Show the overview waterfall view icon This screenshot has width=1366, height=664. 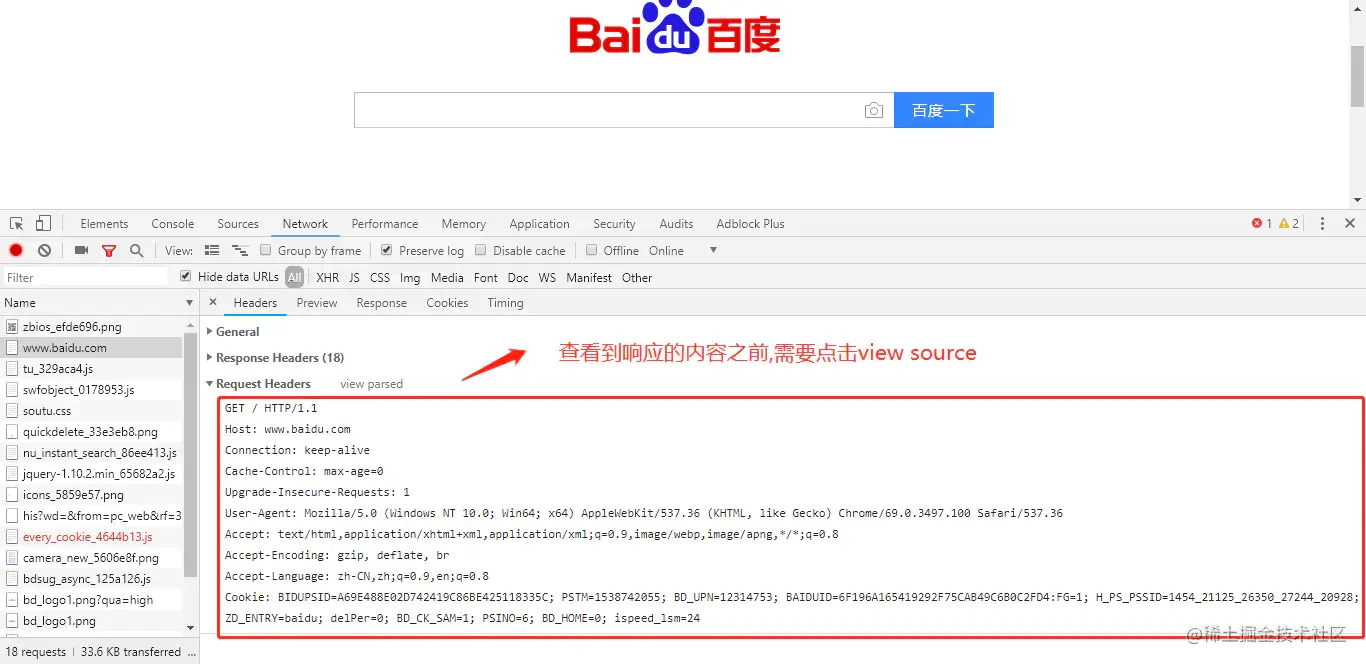point(240,250)
